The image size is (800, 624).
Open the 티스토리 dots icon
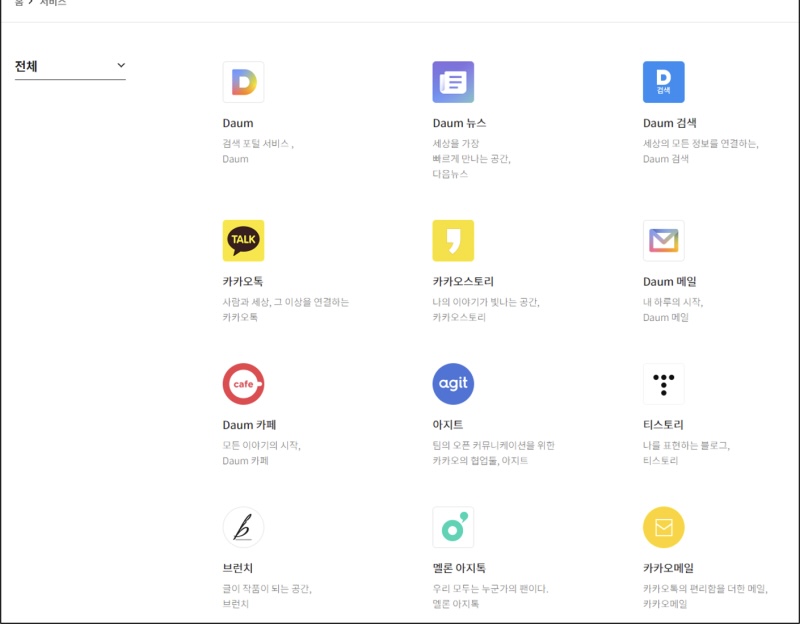[663, 384]
